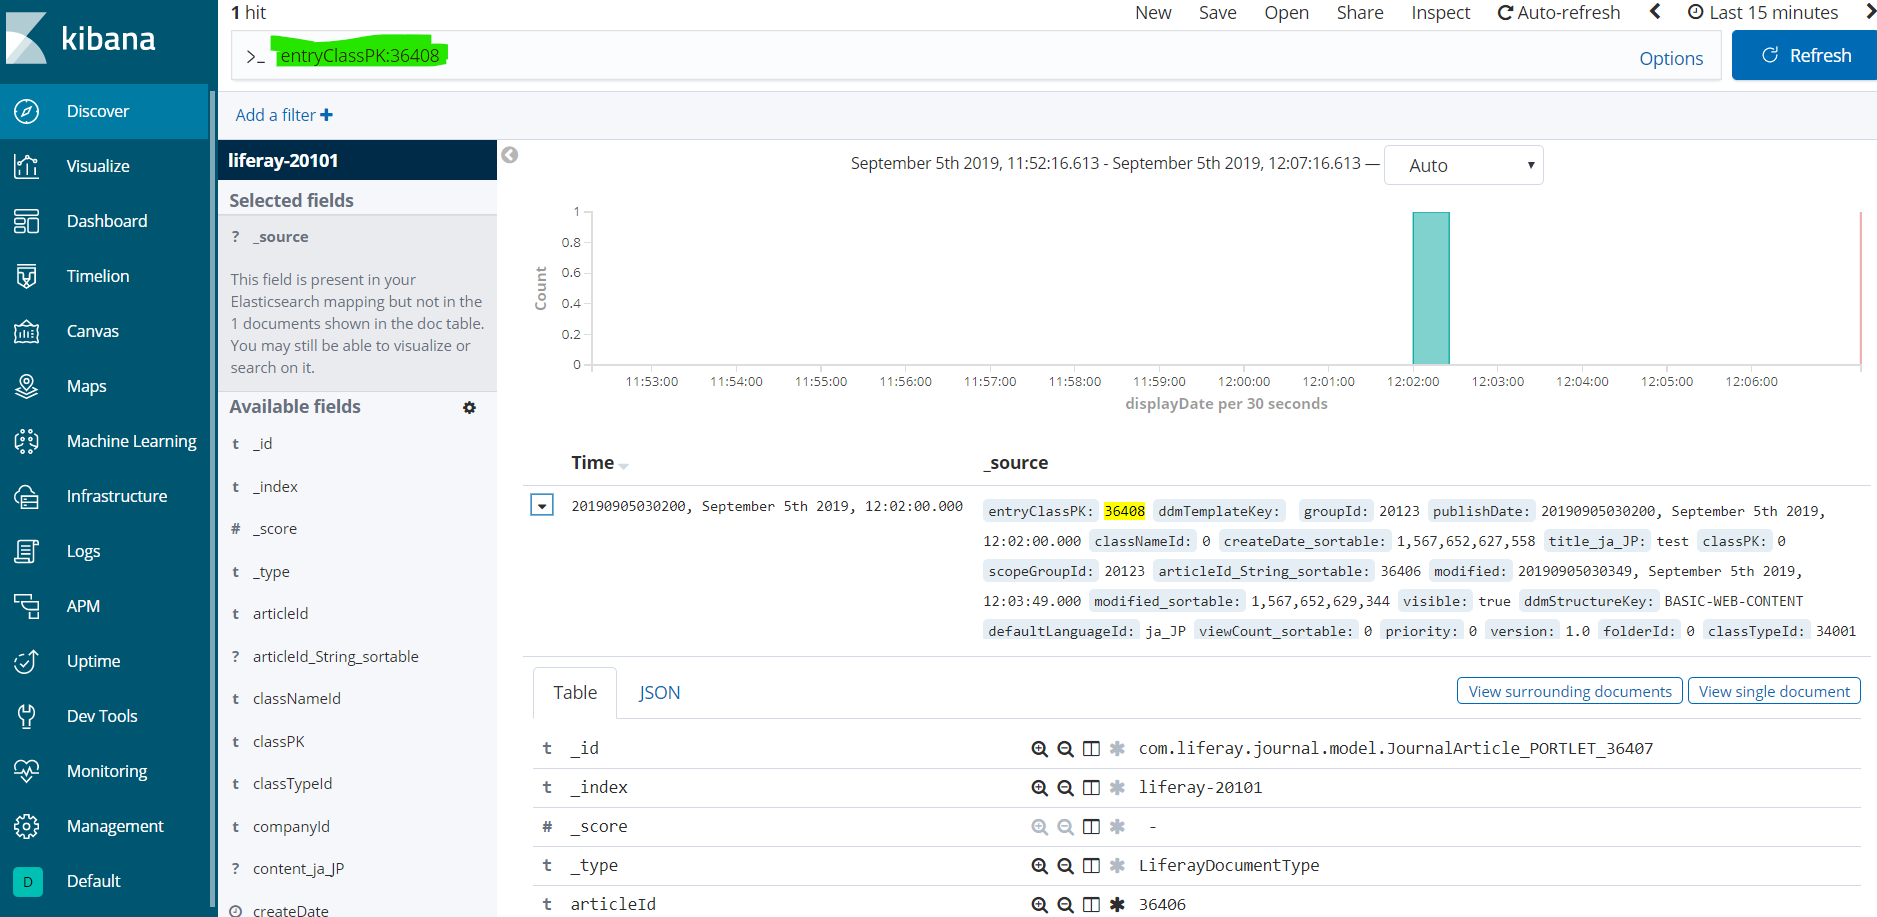Viewport: 1877px width, 917px height.
Task: Go to next time range arrow
Action: coord(1870,12)
